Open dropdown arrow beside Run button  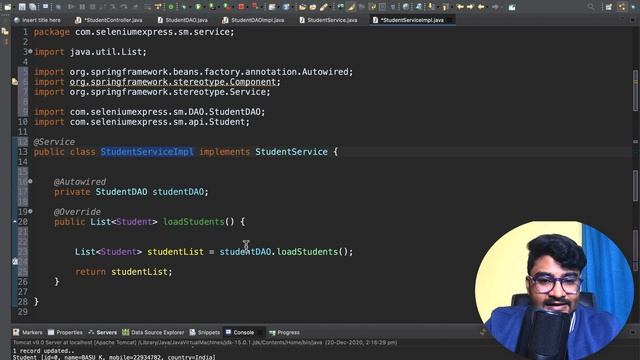(x=204, y=7)
